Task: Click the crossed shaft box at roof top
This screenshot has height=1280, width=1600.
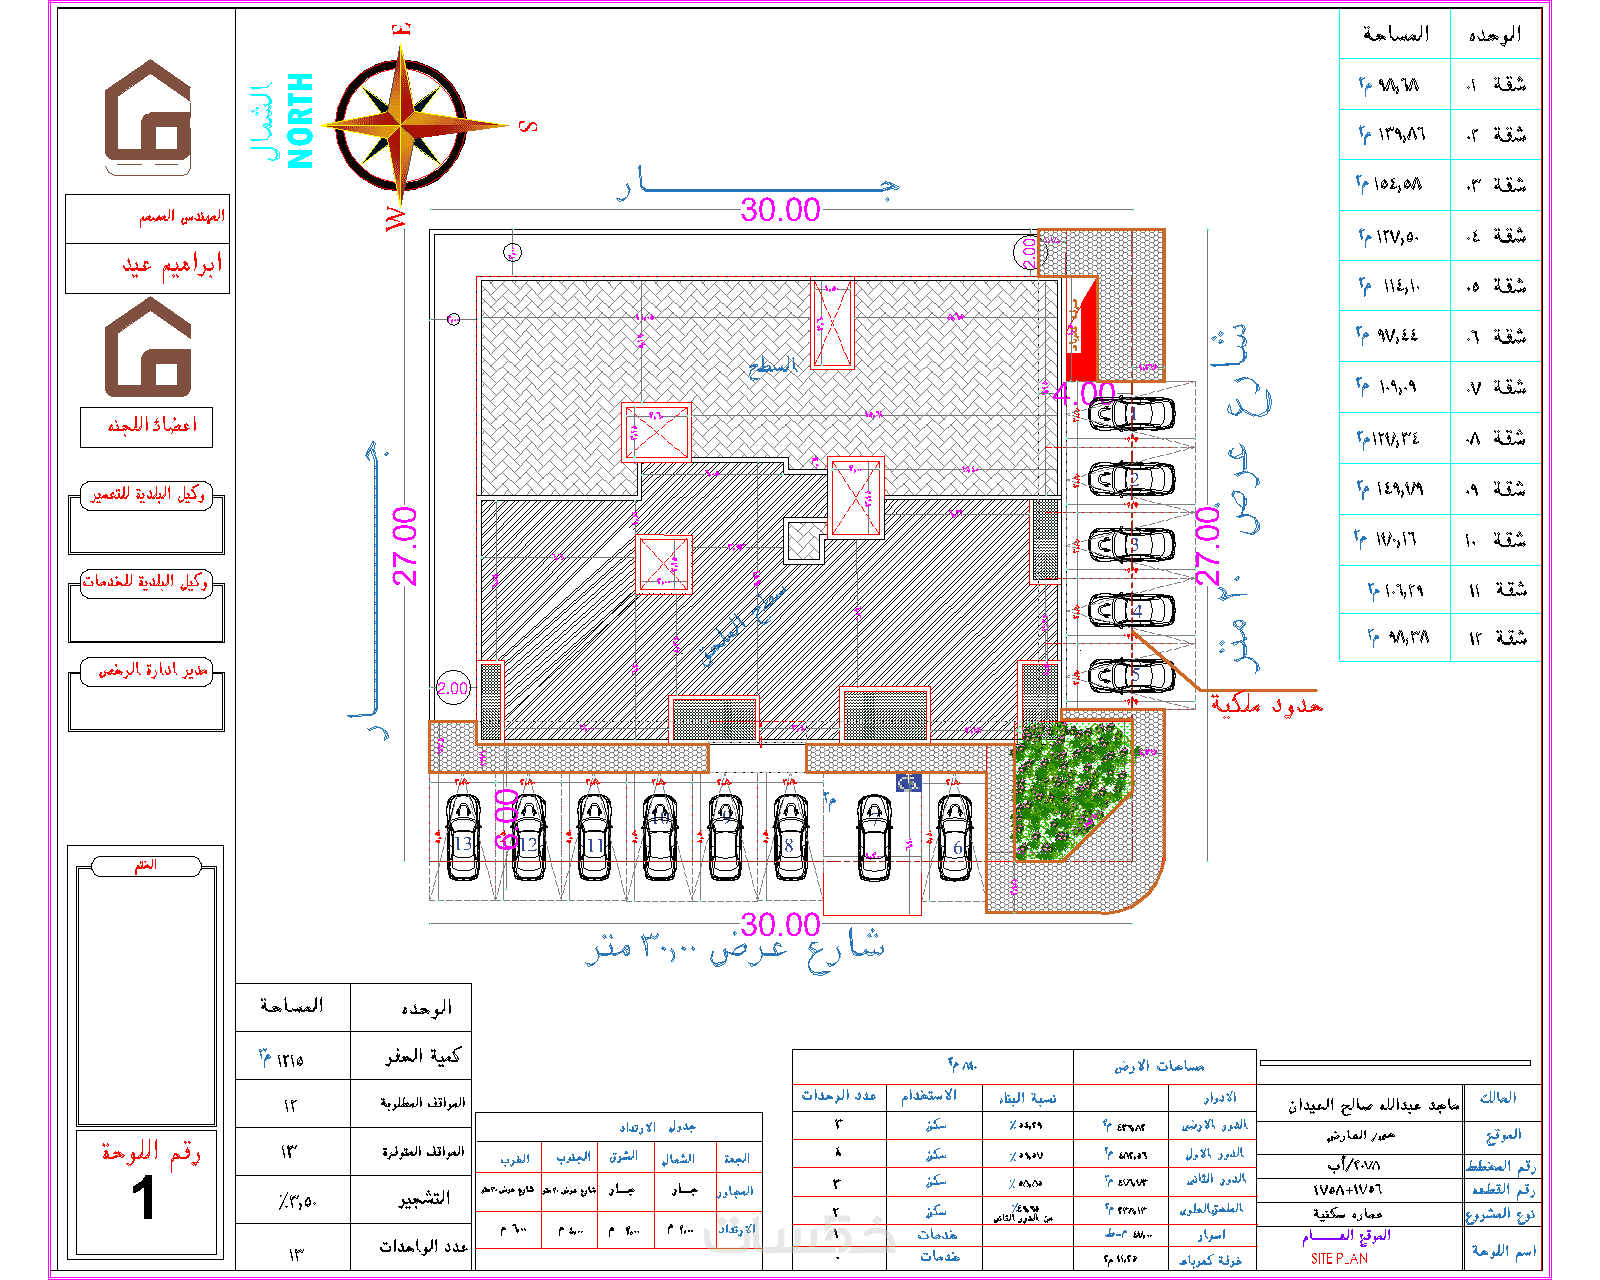Action: click(832, 325)
